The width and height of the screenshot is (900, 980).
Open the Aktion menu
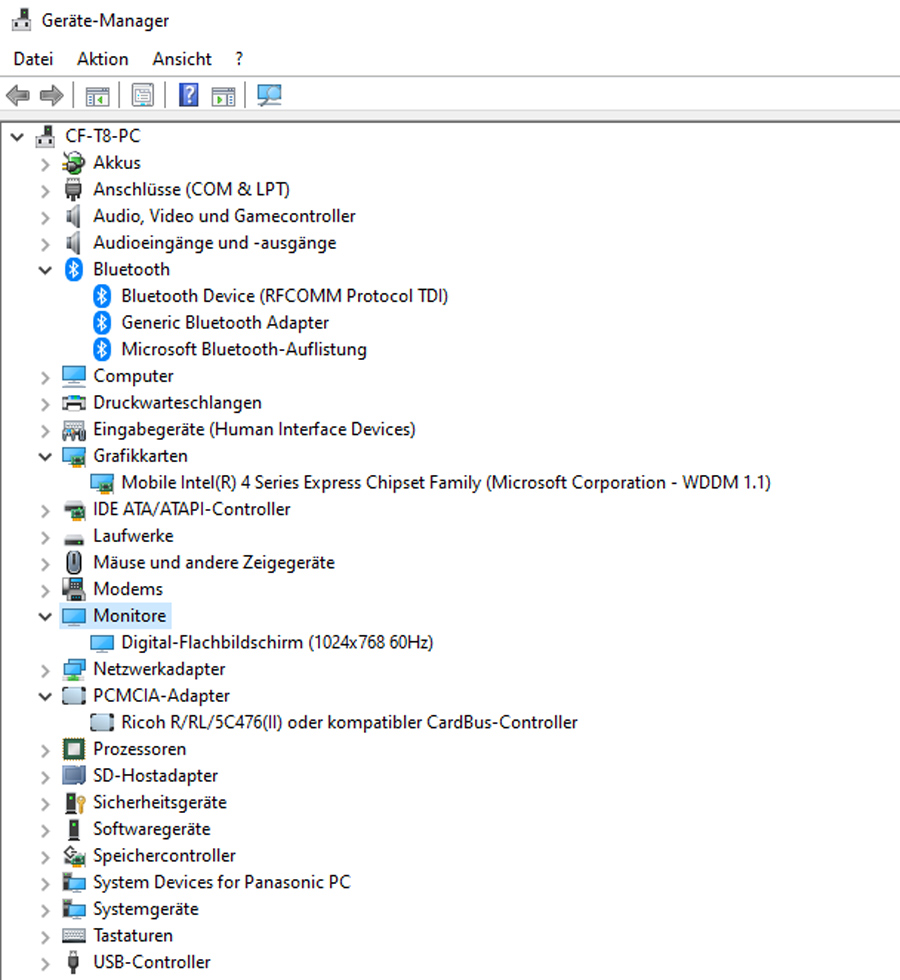tap(102, 59)
